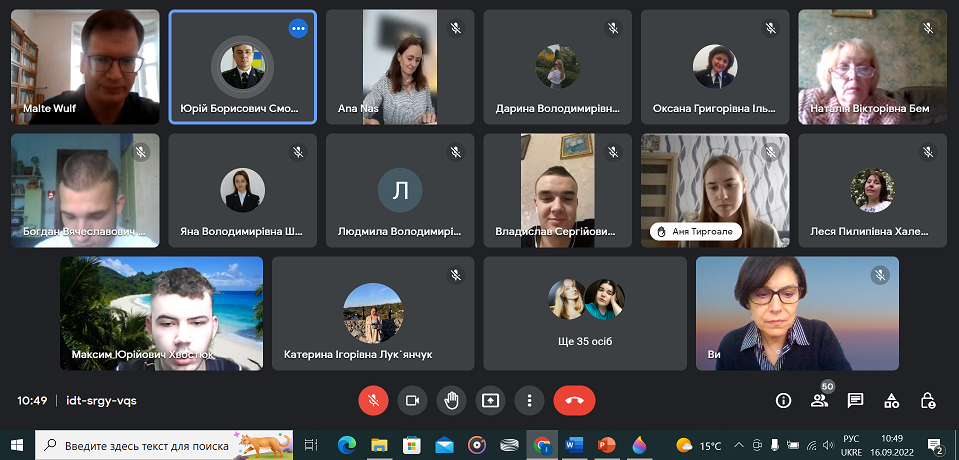
Task: Toggle the camera button
Action: coord(412,400)
